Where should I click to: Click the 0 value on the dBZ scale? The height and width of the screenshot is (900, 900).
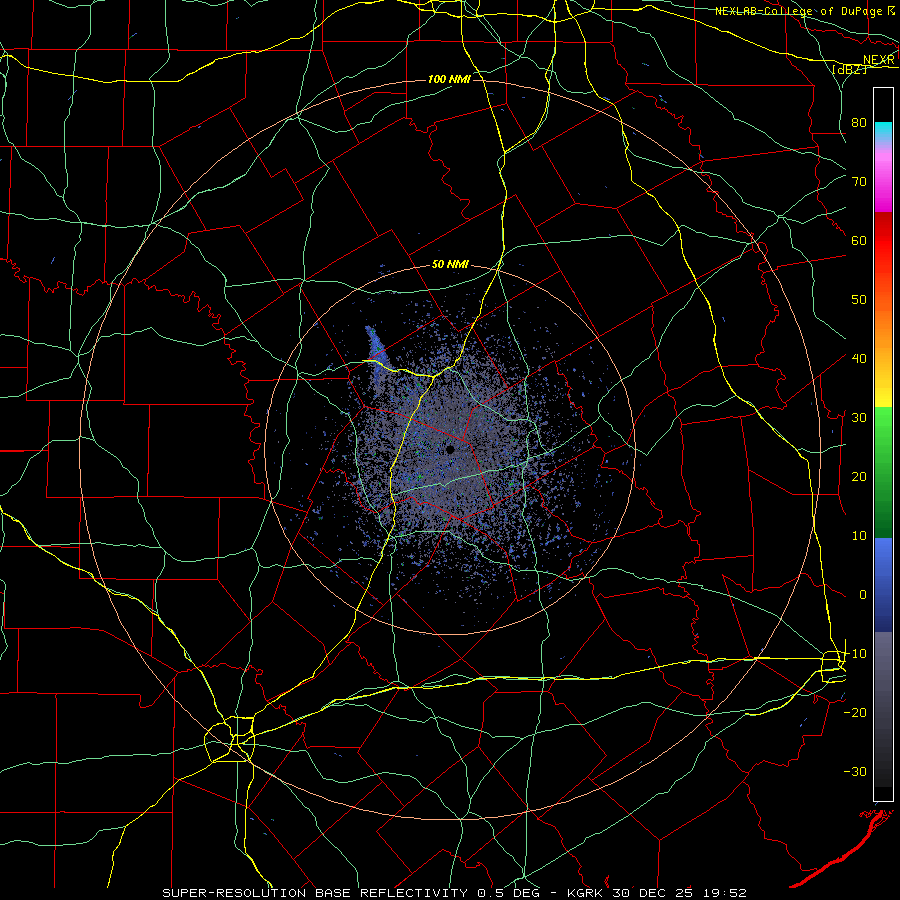[x=863, y=595]
